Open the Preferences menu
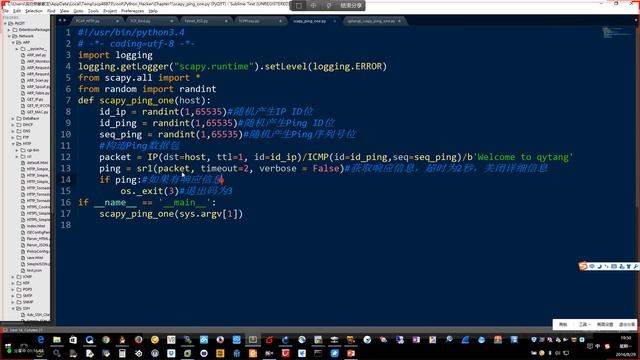Image resolution: width=640 pixels, height=360 pixels. (132, 11)
